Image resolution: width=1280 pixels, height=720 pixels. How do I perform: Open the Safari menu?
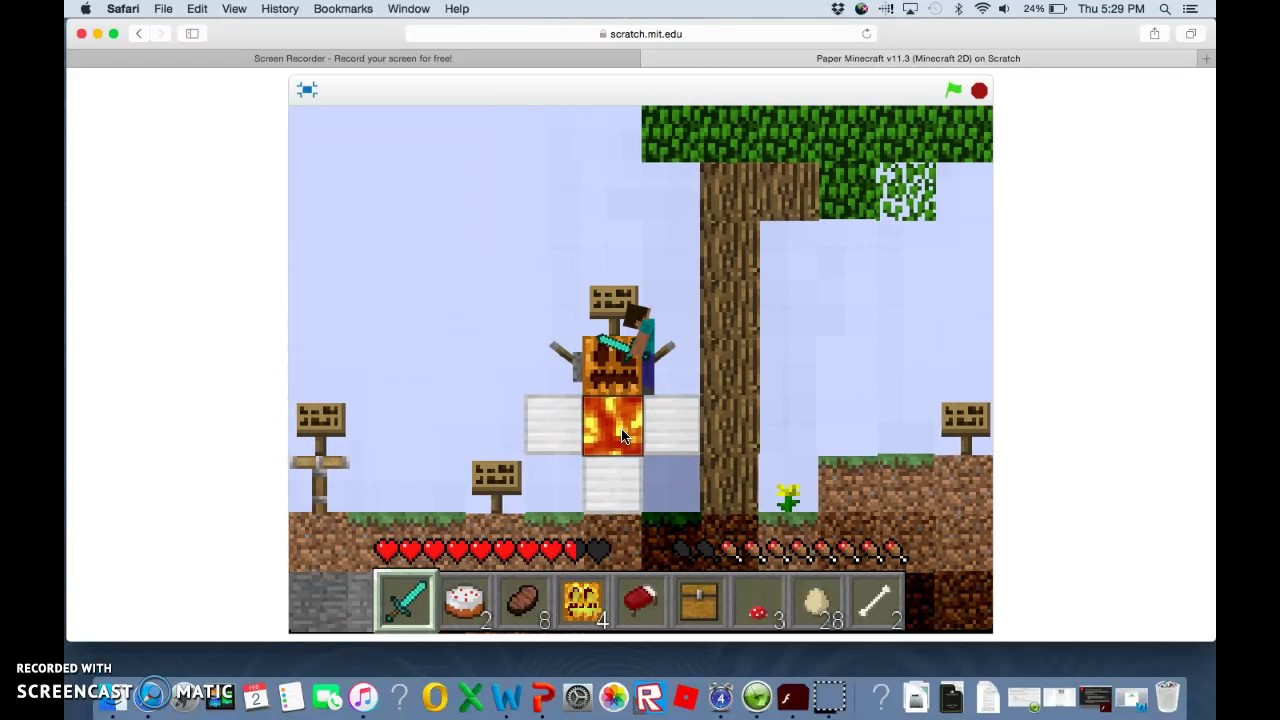tap(123, 9)
